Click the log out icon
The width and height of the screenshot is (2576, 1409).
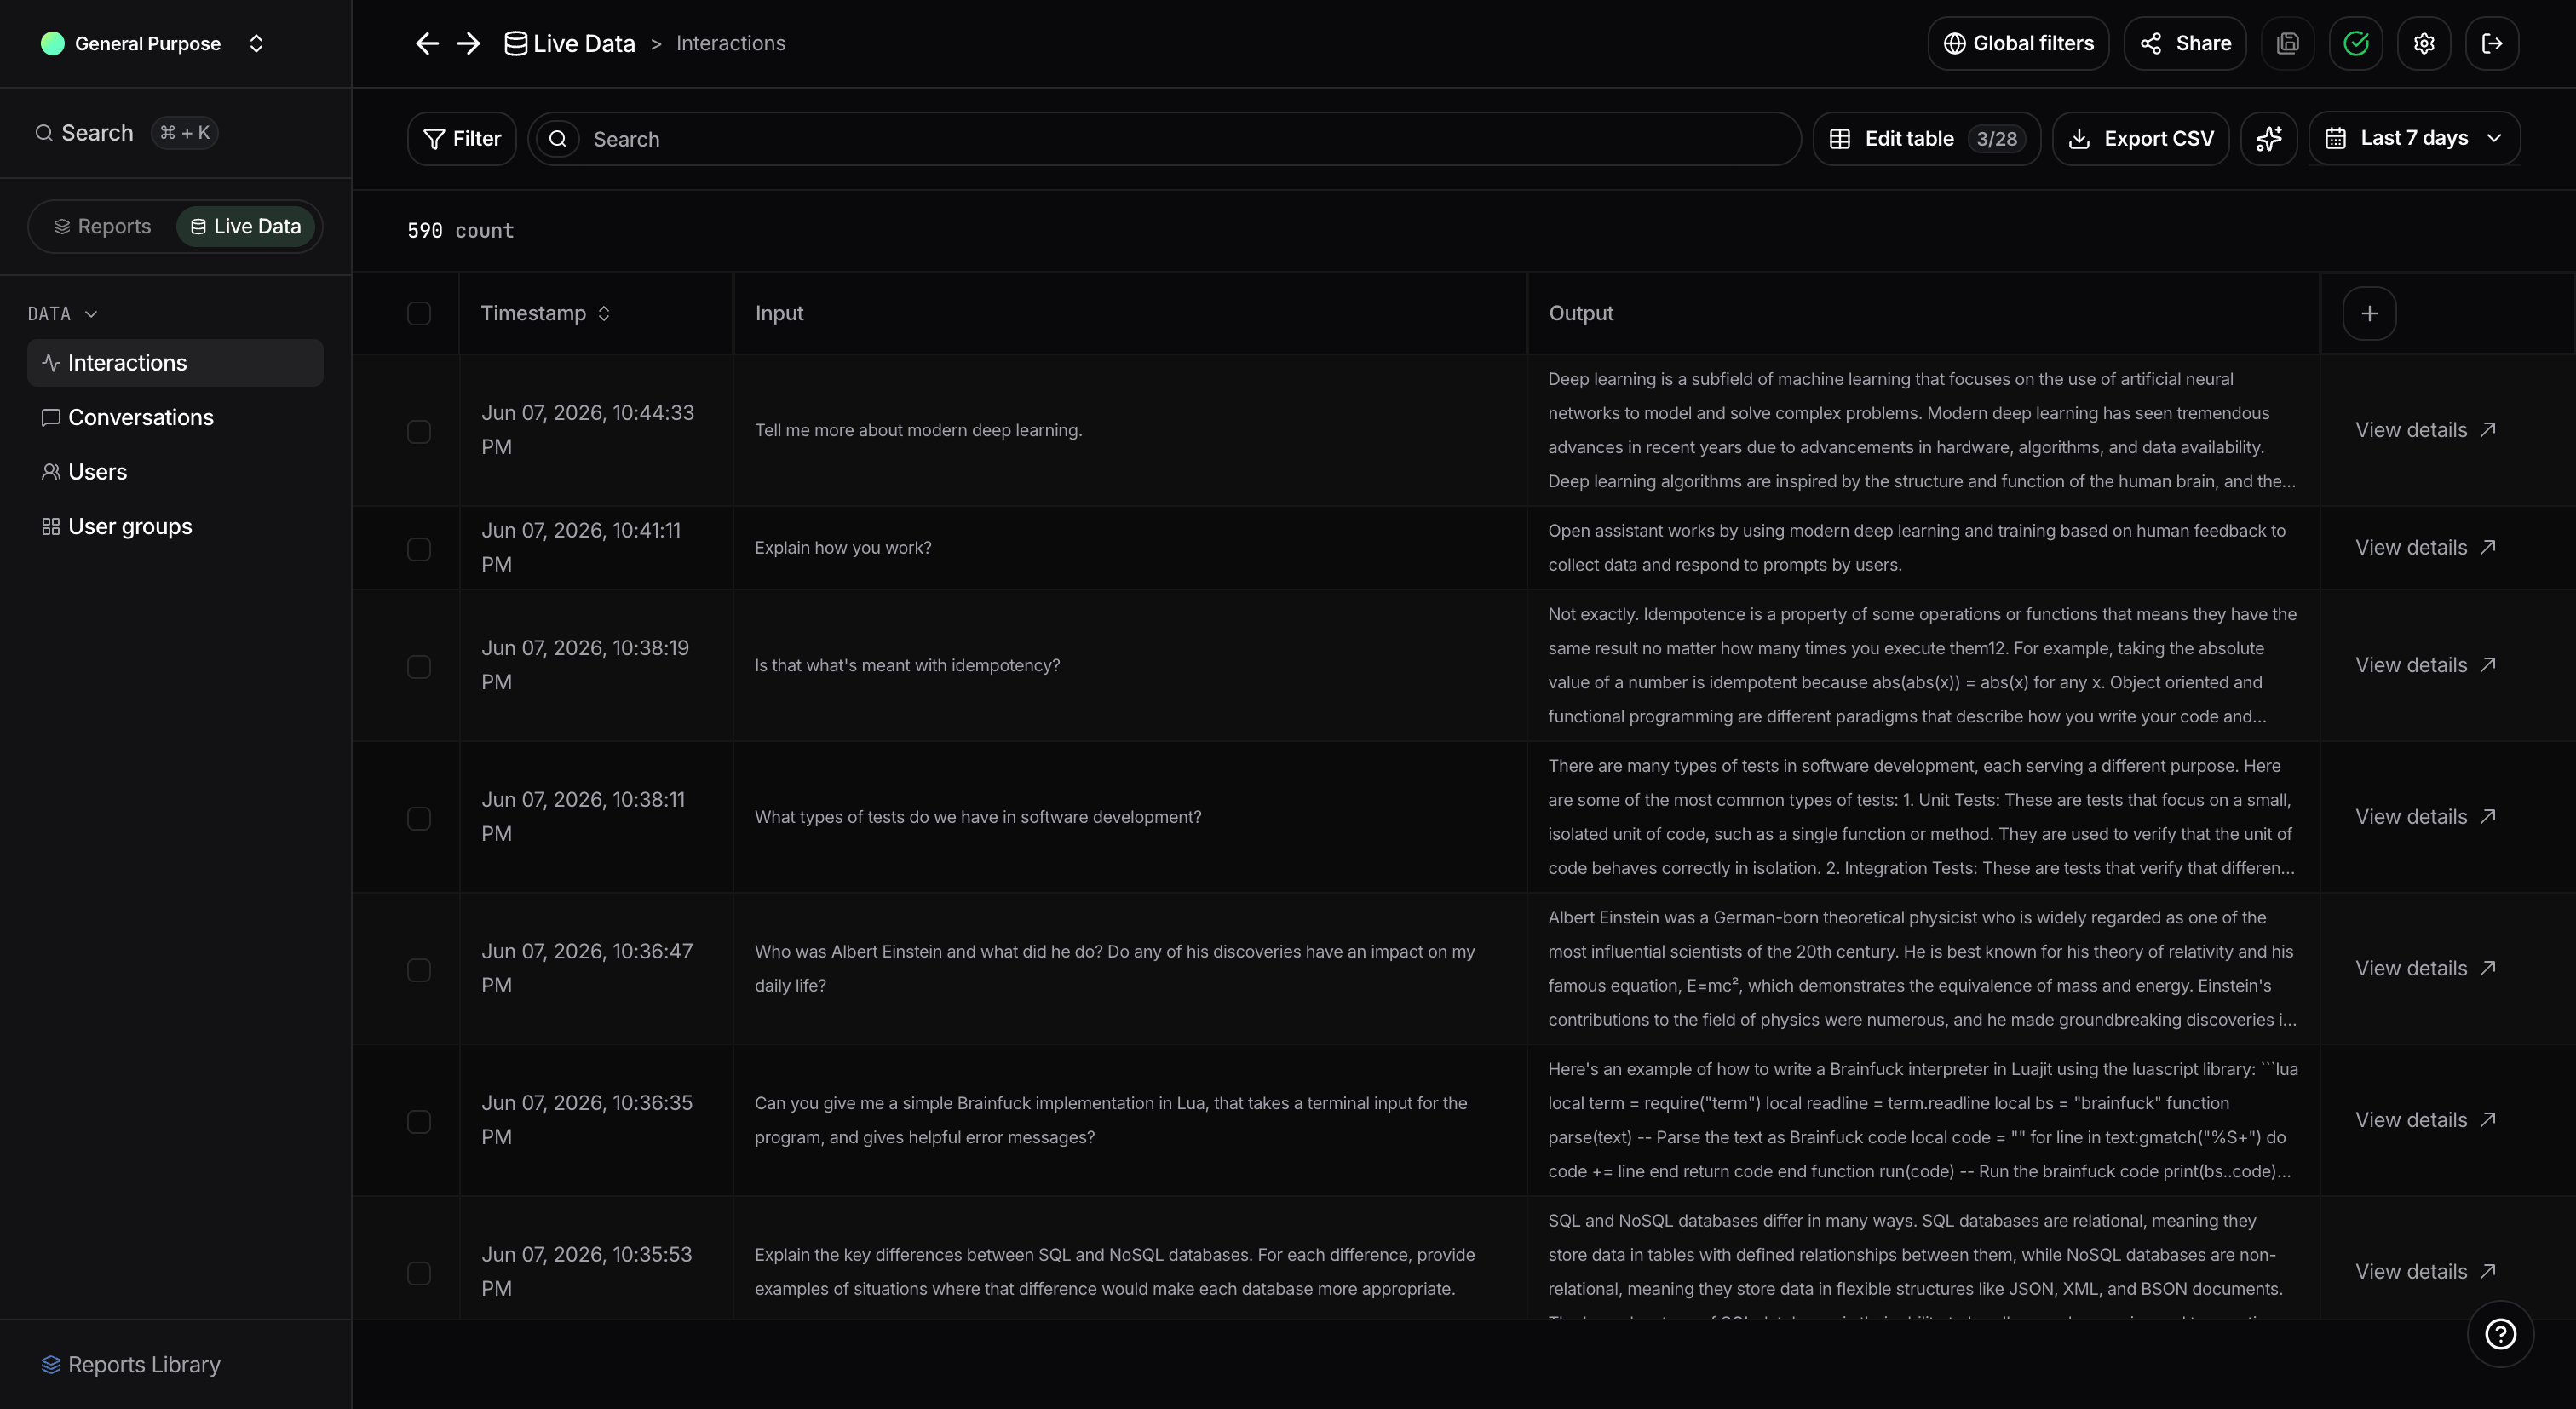(x=2492, y=43)
